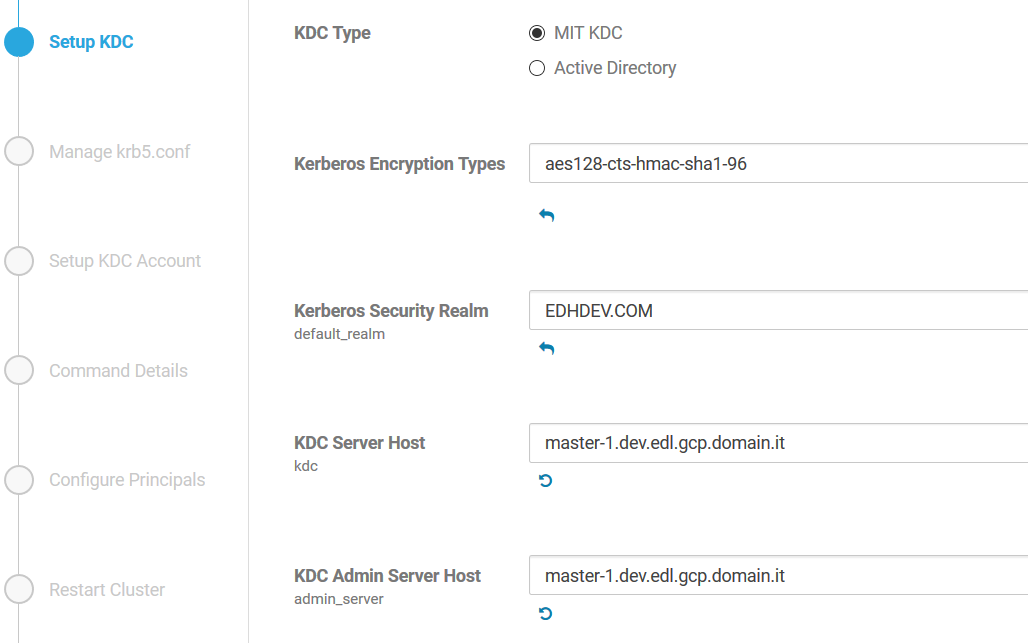Reset KDC Admin Server Host value icon
This screenshot has width=1028, height=643.
tap(545, 614)
